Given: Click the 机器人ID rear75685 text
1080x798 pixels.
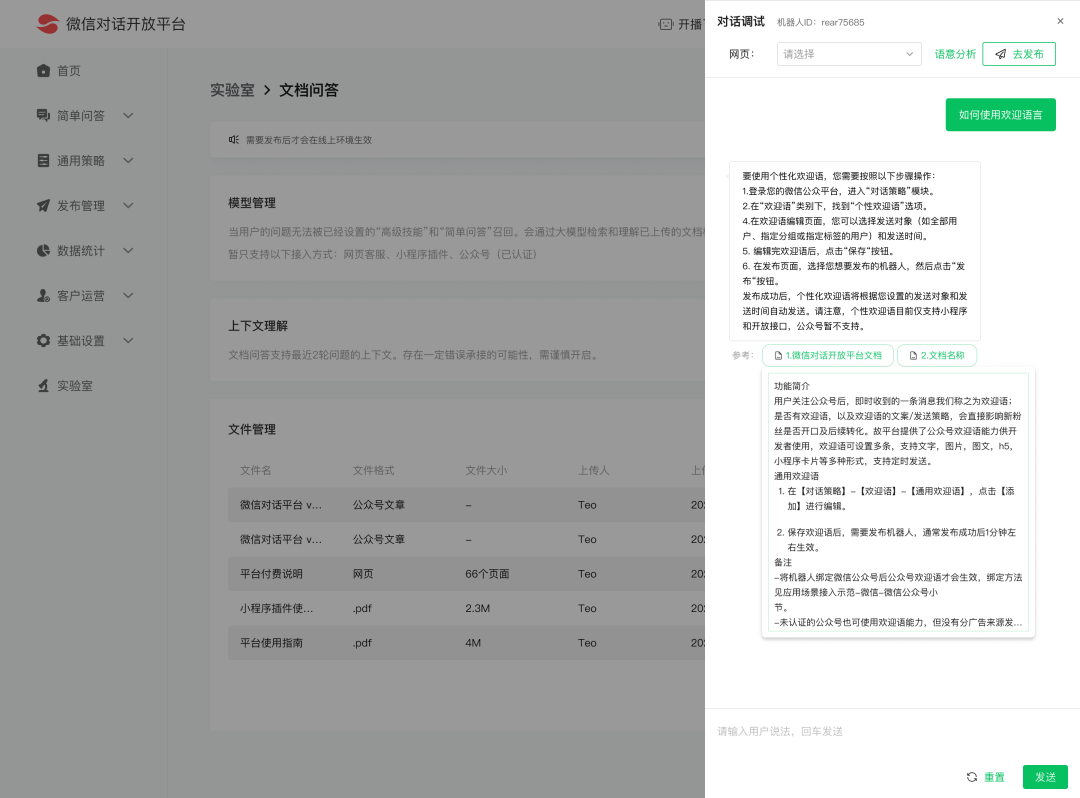Looking at the screenshot, I should tap(820, 22).
